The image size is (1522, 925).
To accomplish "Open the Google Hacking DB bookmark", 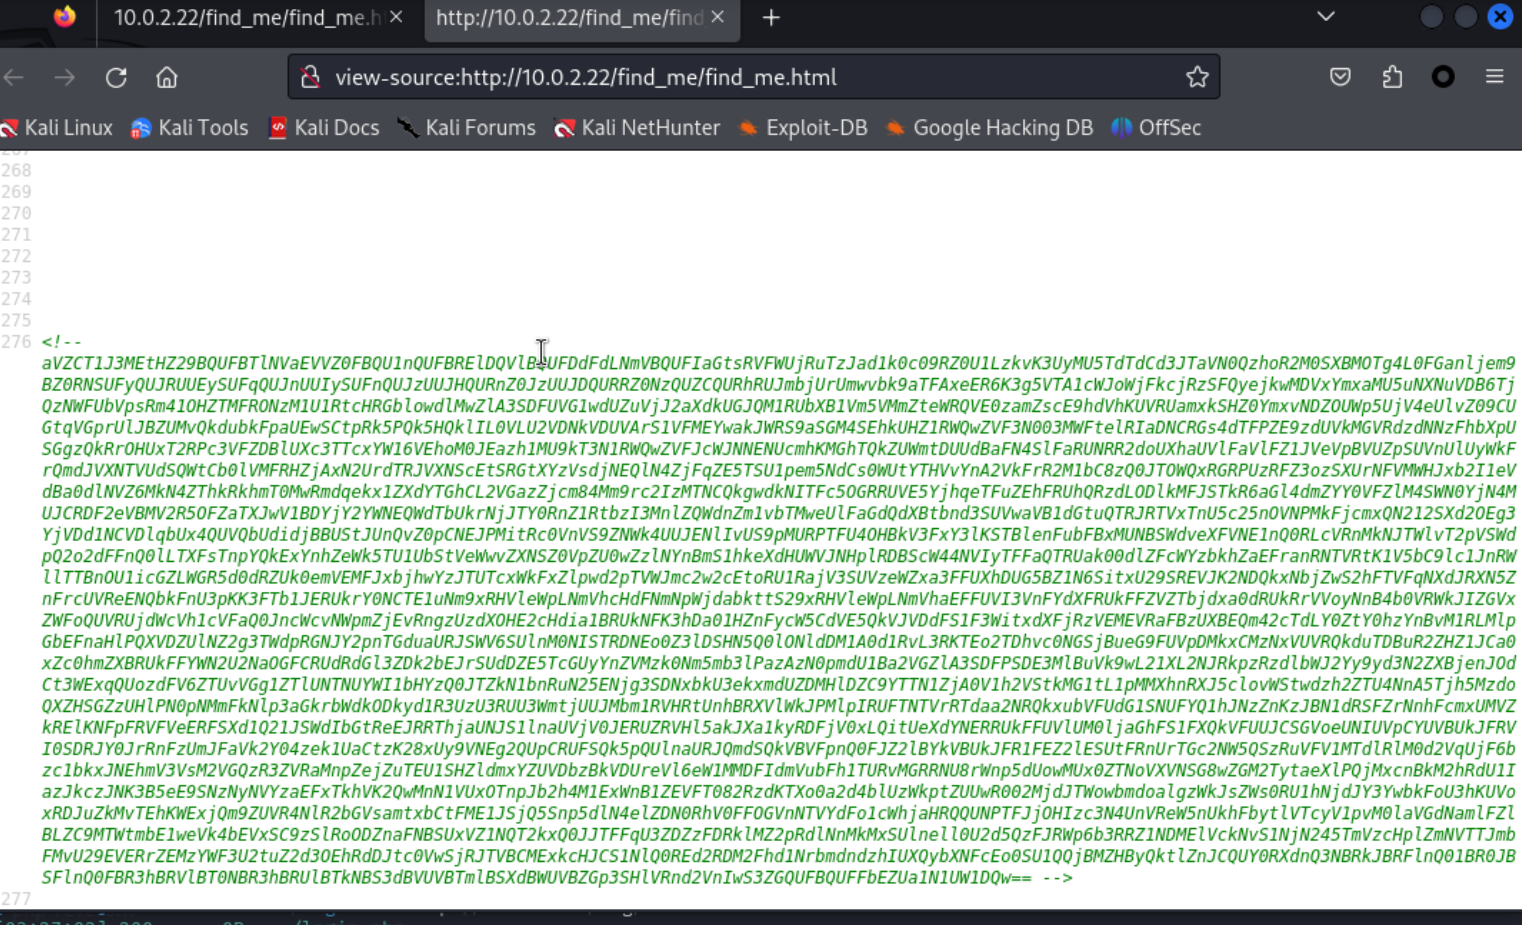I will pyautogui.click(x=990, y=128).
